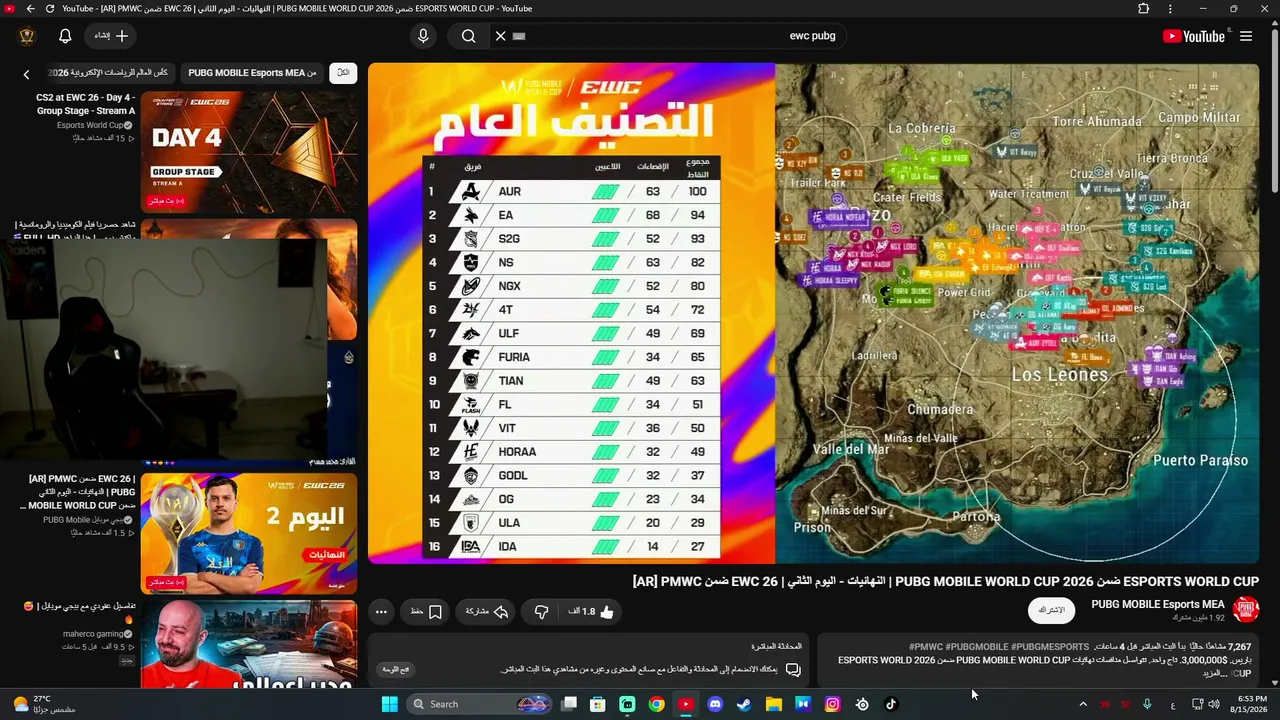The image size is (1280, 720).
Task: Switch to the YouTube app on the taskbar
Action: click(685, 704)
